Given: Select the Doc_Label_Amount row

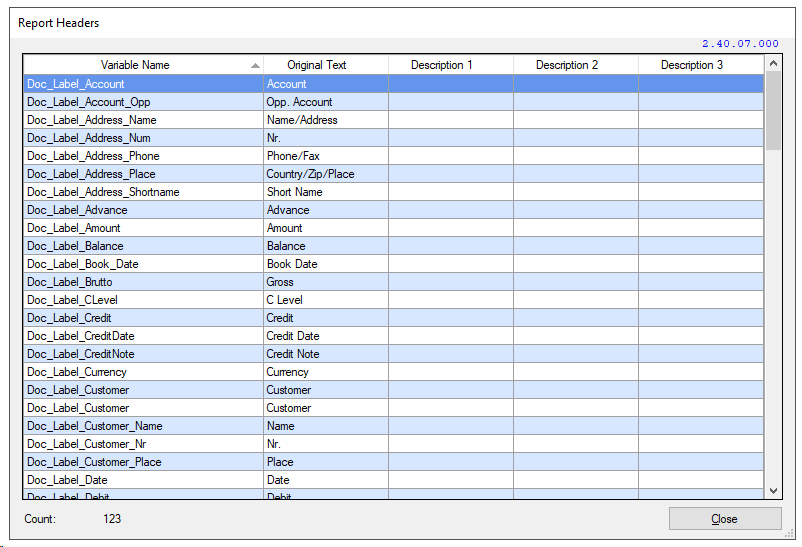Looking at the screenshot, I should pos(393,228).
